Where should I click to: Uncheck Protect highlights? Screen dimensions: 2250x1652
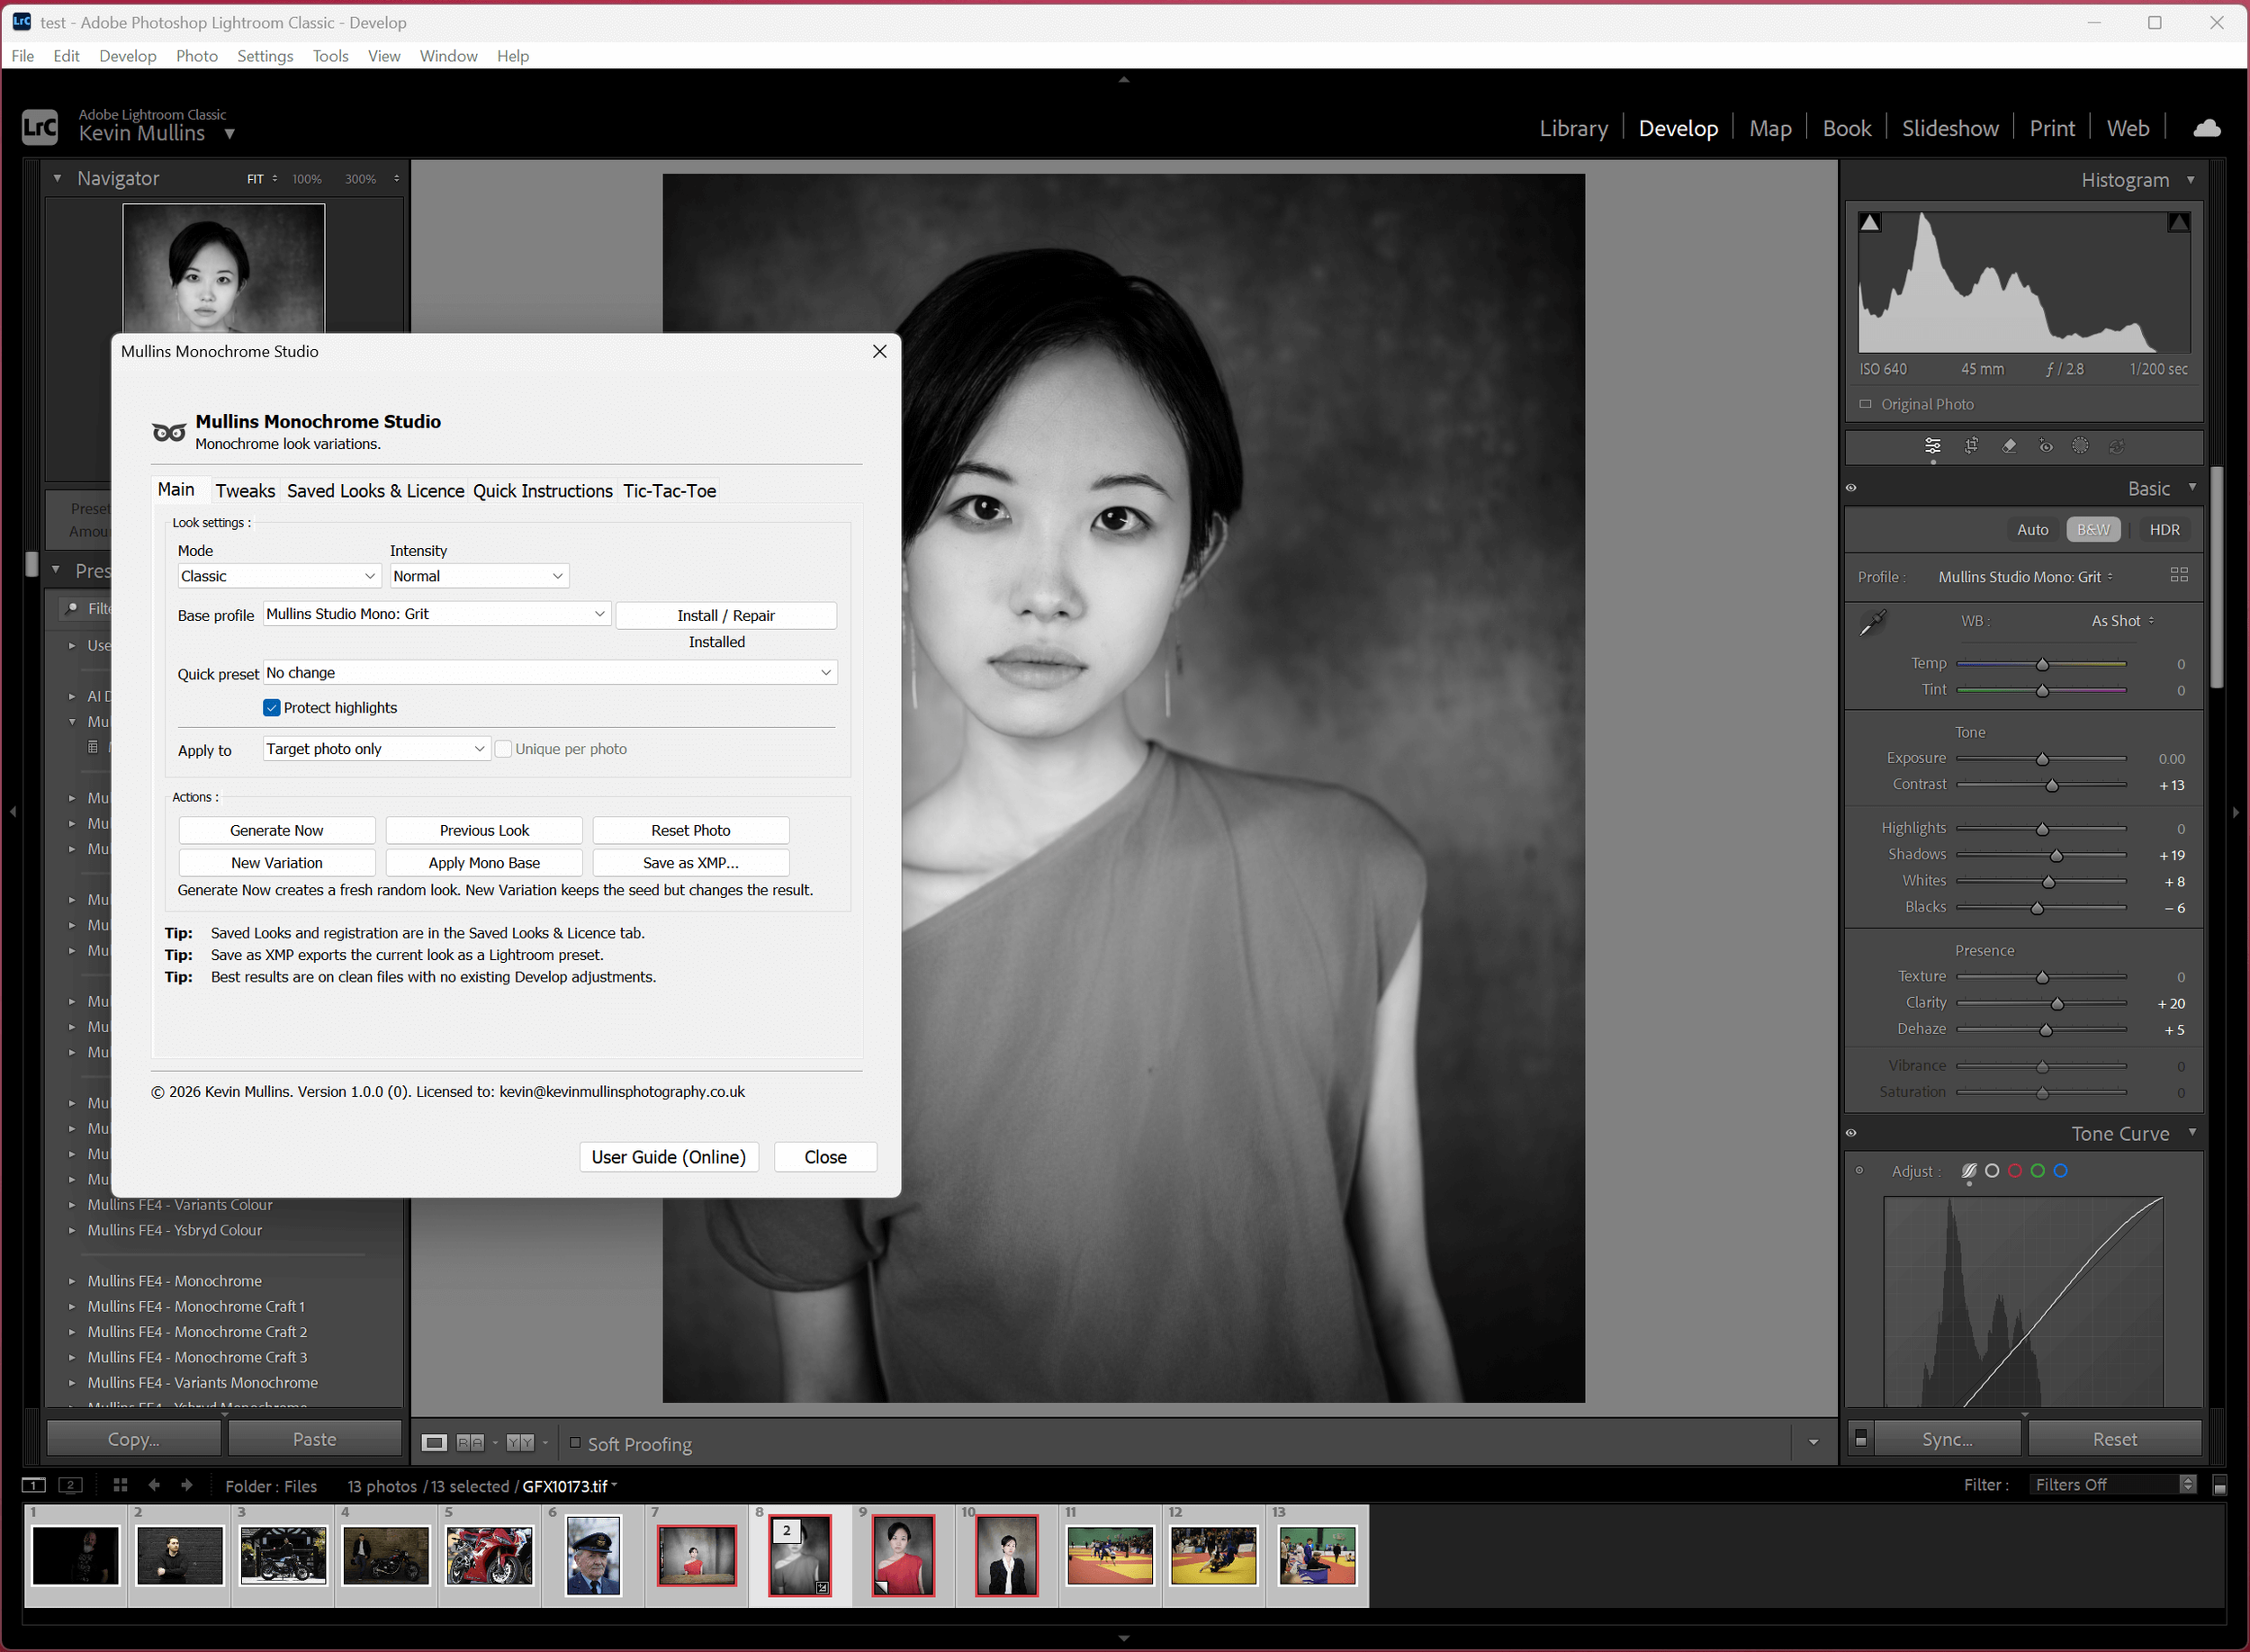coord(271,707)
